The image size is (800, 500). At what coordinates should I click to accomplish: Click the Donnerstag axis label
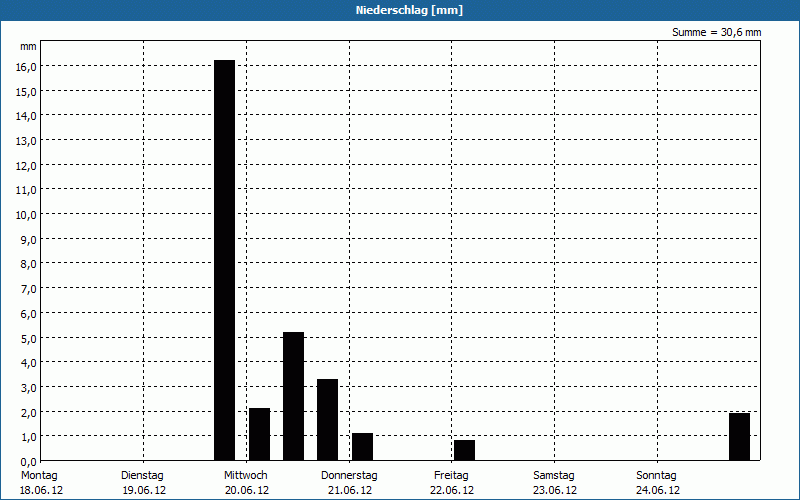coord(349,476)
